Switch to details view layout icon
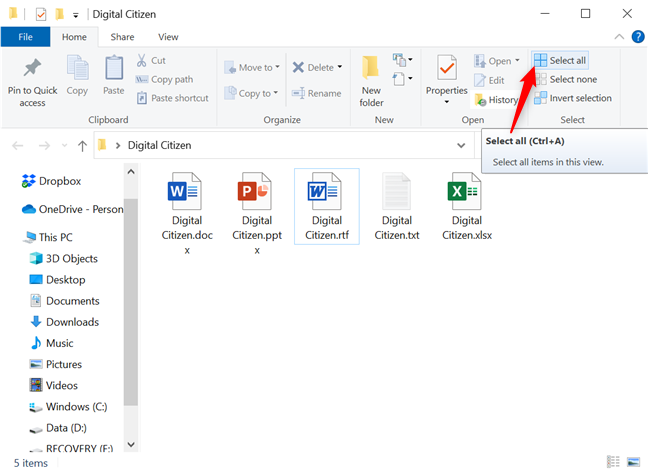Image resolution: width=648 pixels, height=473 pixels. click(x=613, y=461)
